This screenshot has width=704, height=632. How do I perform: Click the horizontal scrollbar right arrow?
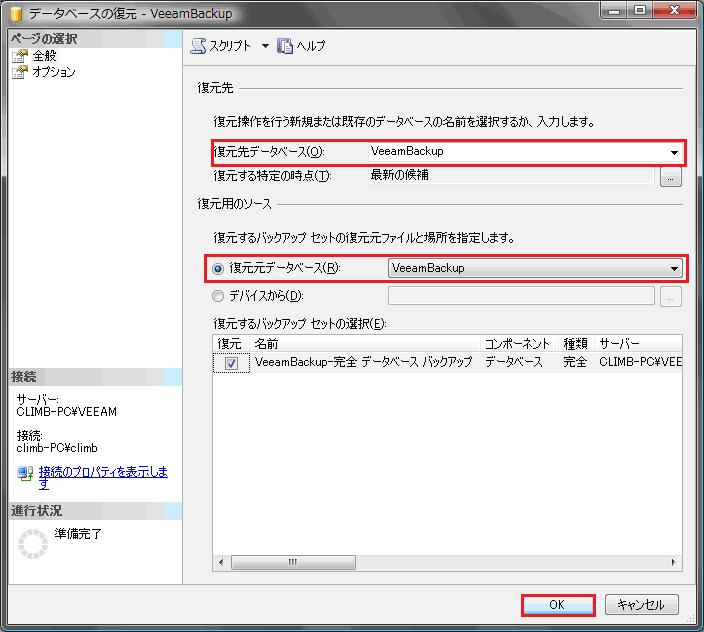(x=673, y=562)
